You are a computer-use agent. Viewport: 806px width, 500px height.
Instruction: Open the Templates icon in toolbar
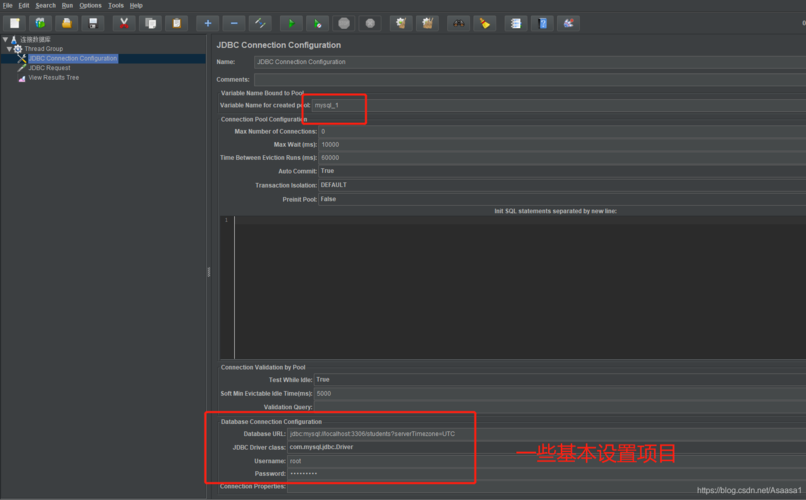tap(40, 23)
